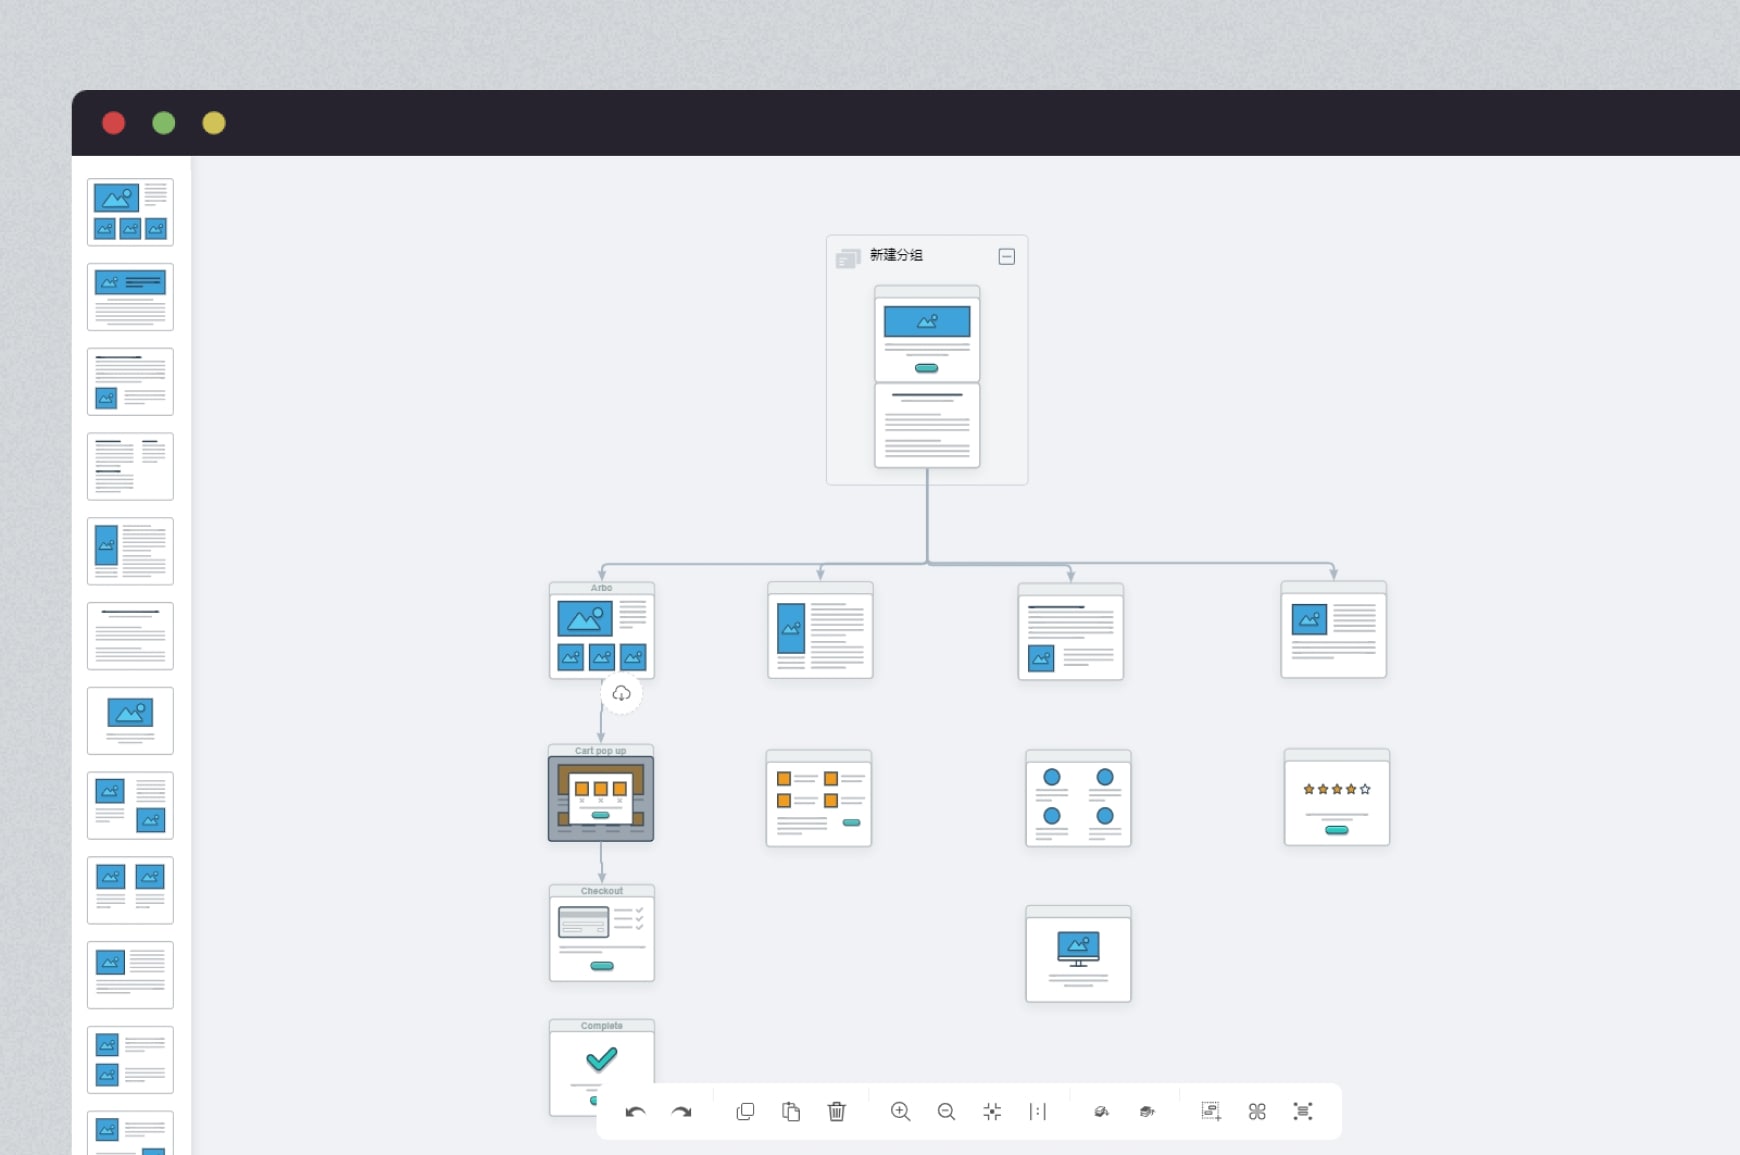Click the paste clipboard icon
The image size is (1740, 1155).
[x=791, y=1112]
